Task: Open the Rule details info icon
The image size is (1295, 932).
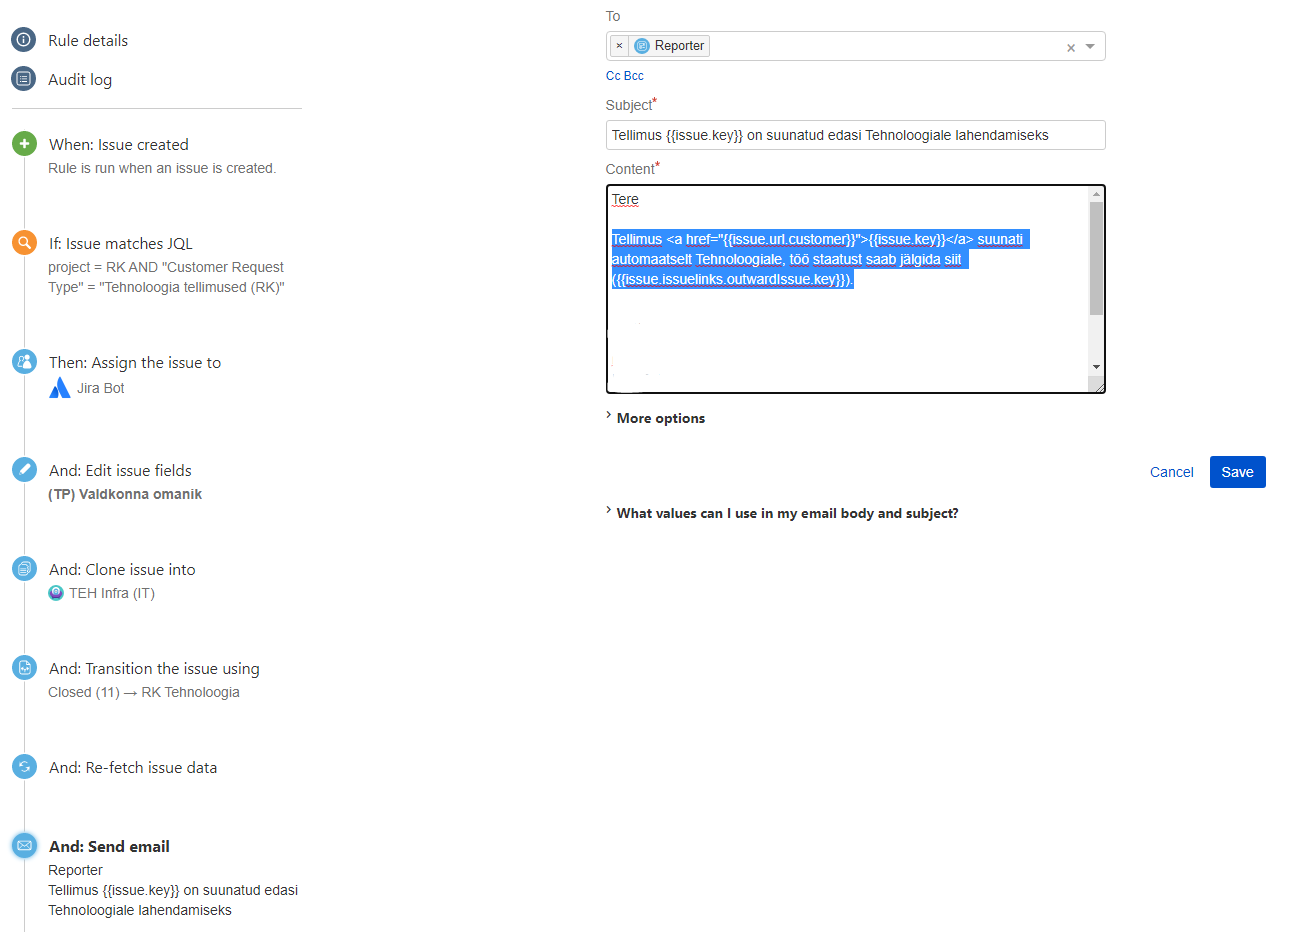Action: [24, 40]
